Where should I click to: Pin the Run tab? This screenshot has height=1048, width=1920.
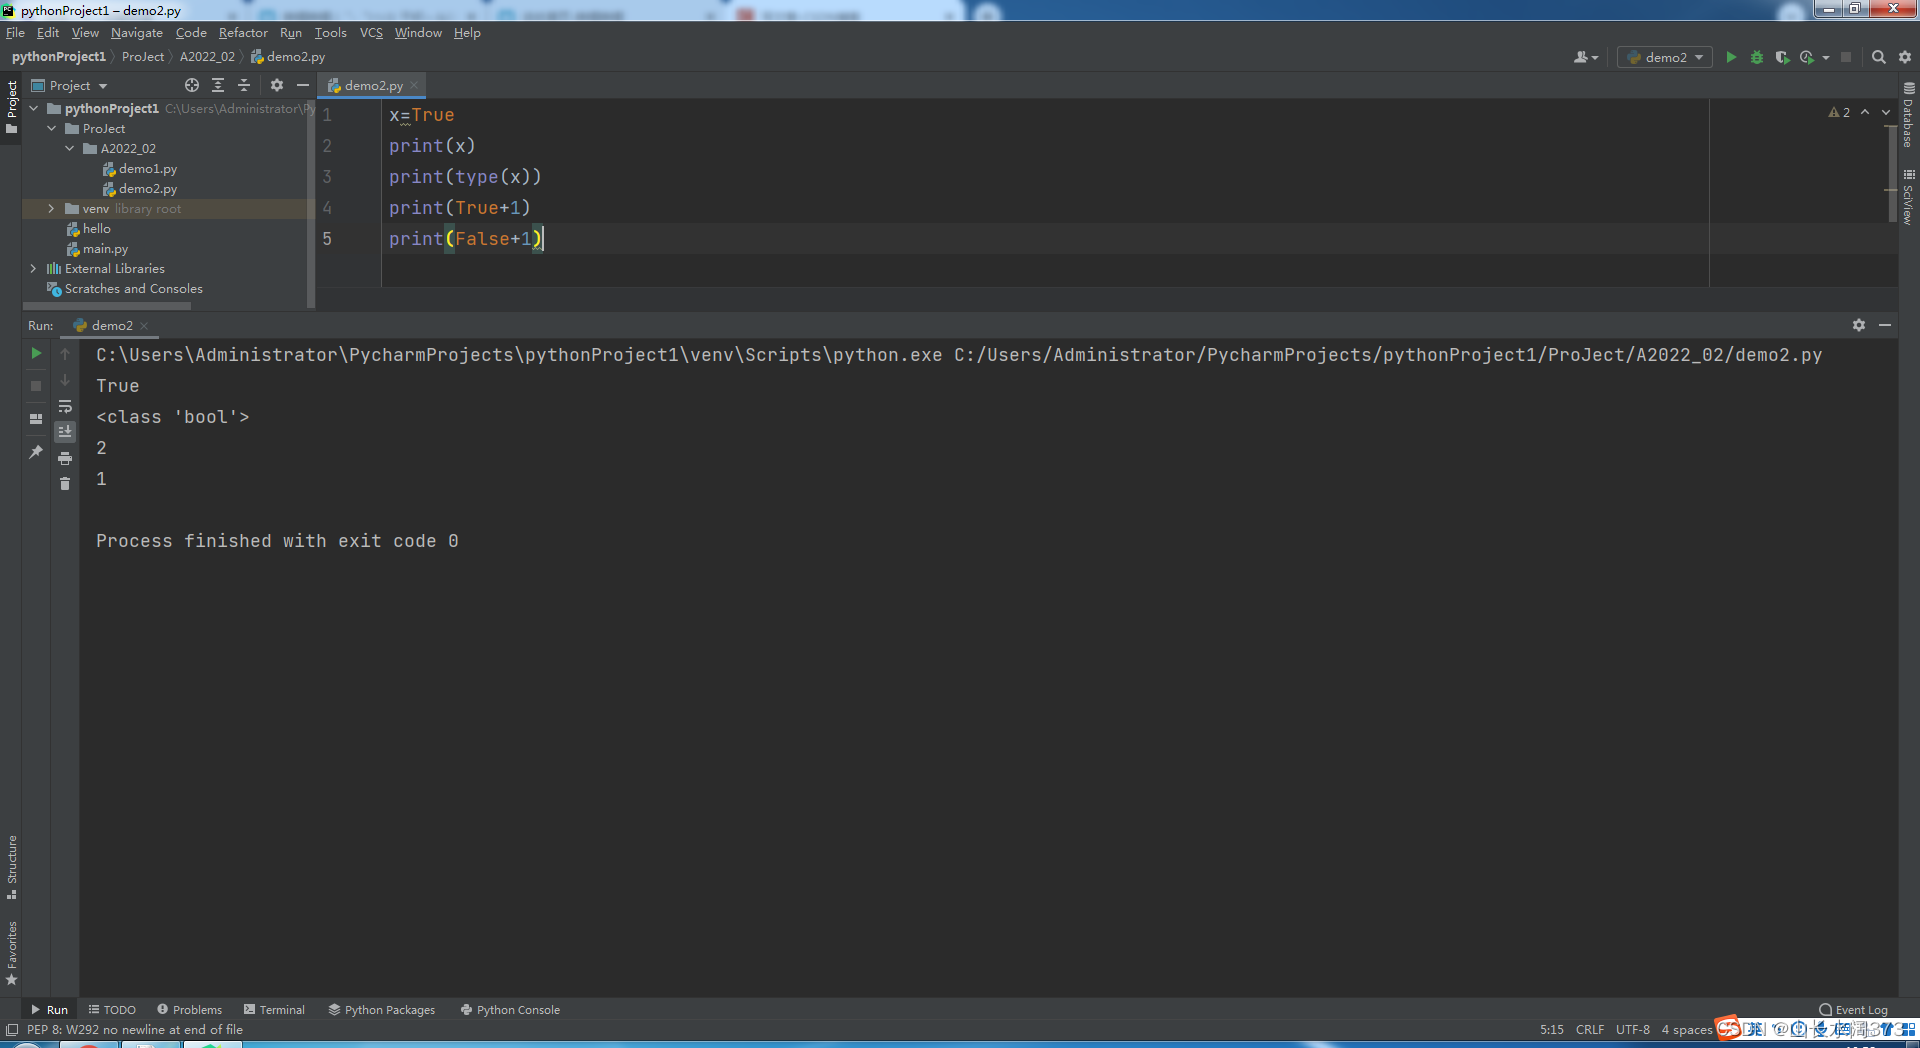click(36, 452)
